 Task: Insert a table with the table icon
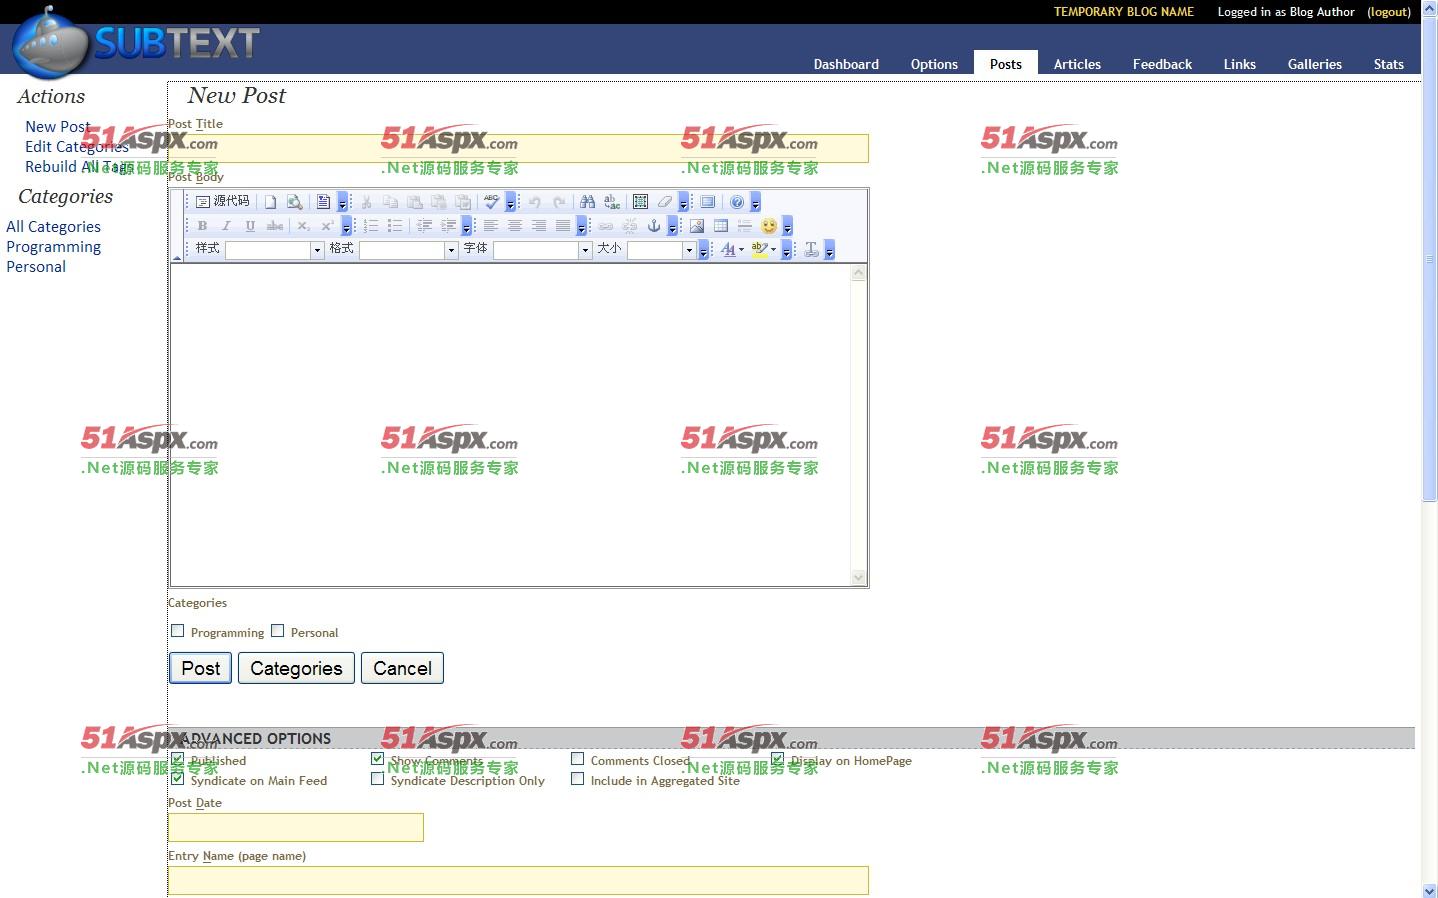(721, 226)
